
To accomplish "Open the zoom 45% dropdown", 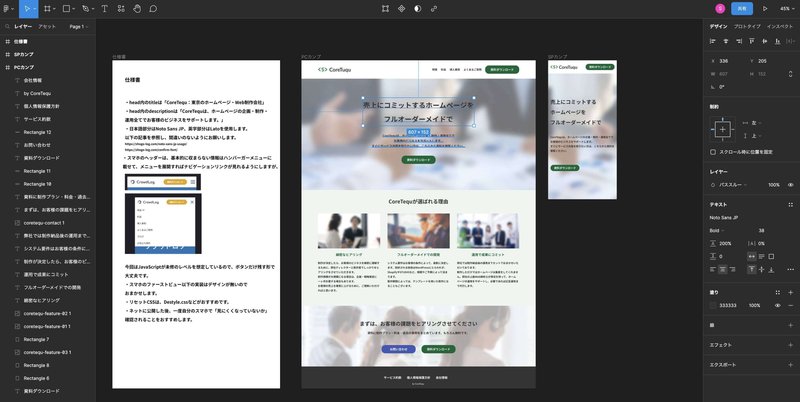I will point(786,9).
